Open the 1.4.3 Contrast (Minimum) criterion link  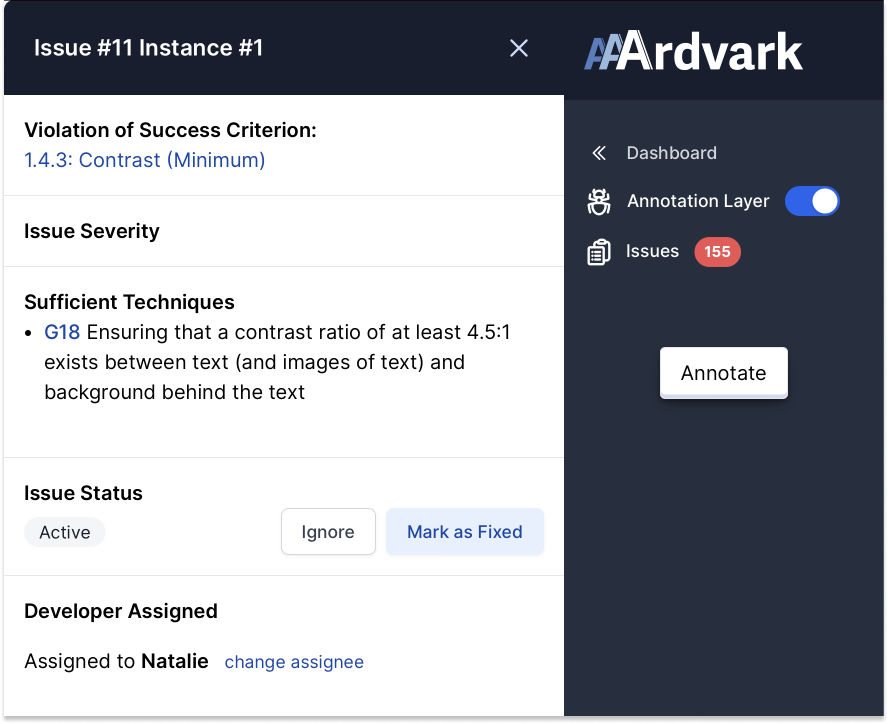144,160
